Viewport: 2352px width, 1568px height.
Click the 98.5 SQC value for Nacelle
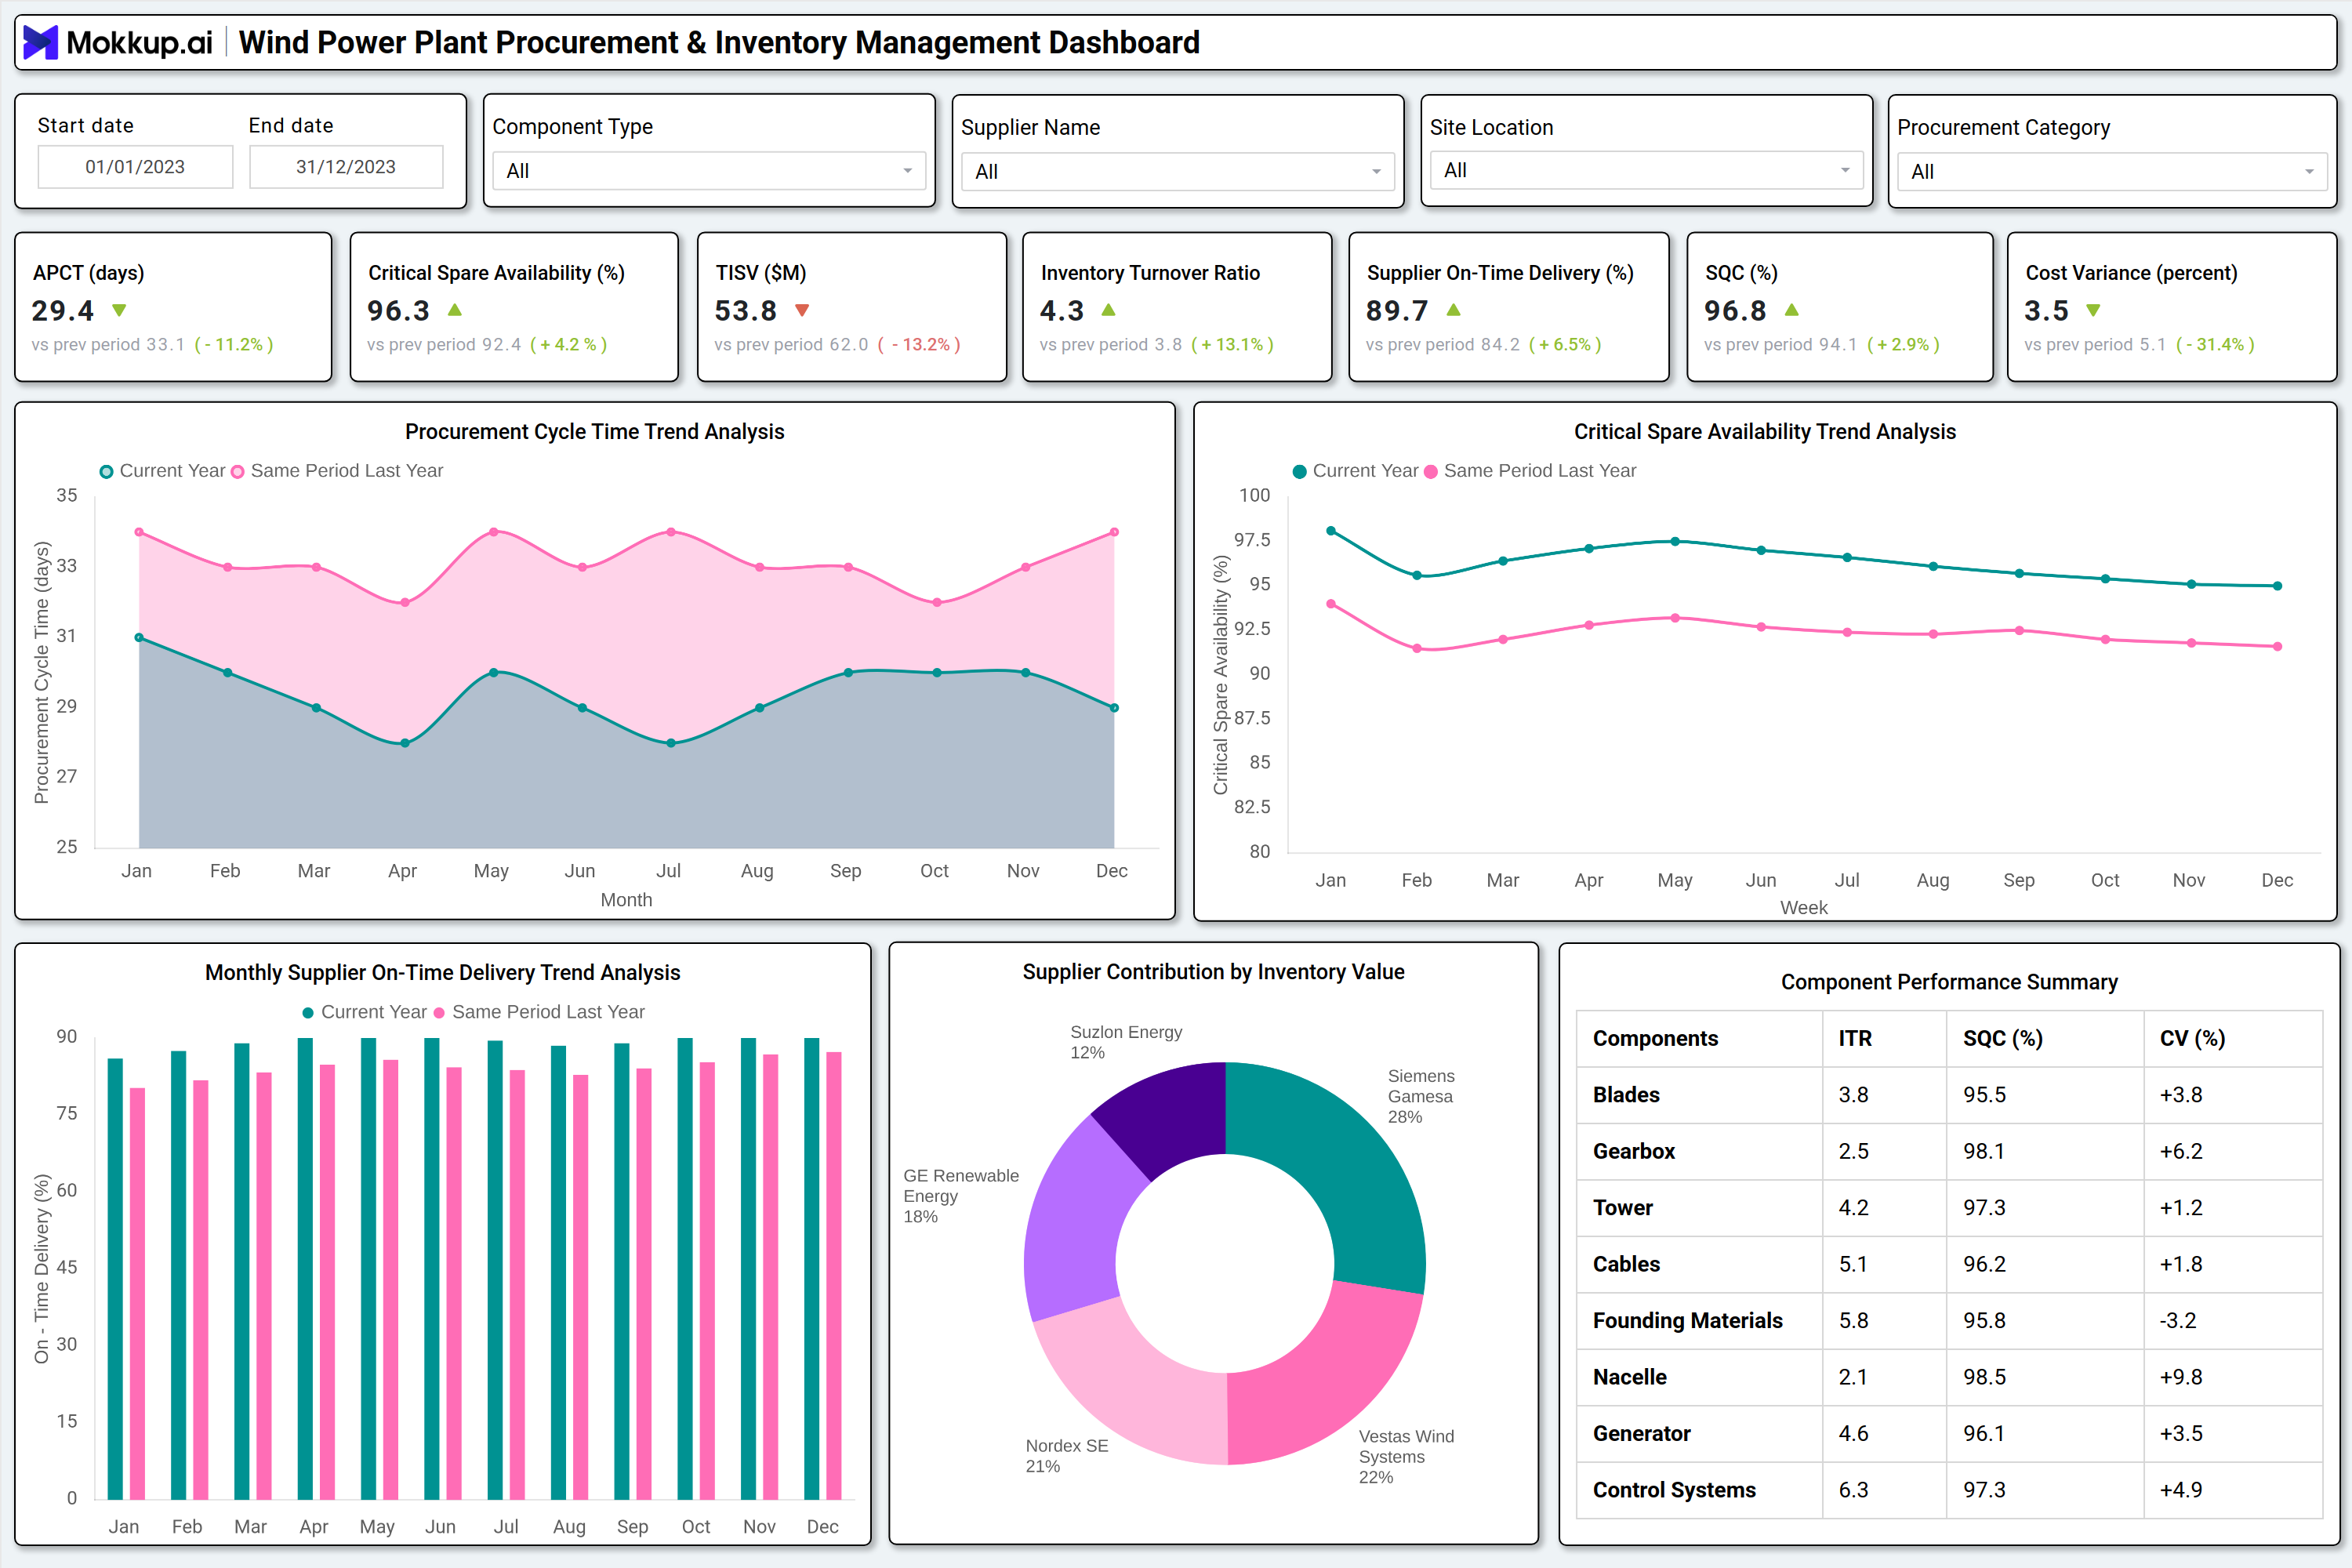1984,1378
